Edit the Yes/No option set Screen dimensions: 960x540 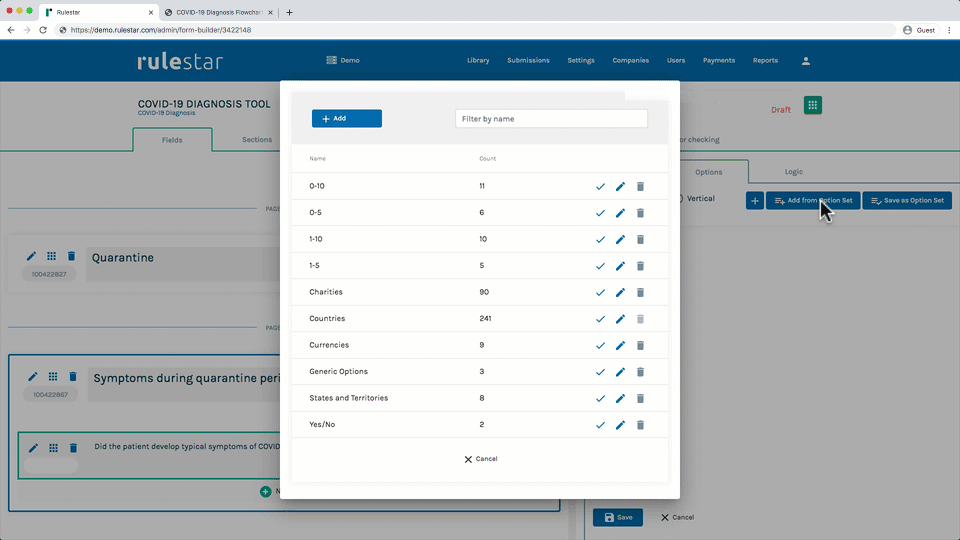[620, 425]
